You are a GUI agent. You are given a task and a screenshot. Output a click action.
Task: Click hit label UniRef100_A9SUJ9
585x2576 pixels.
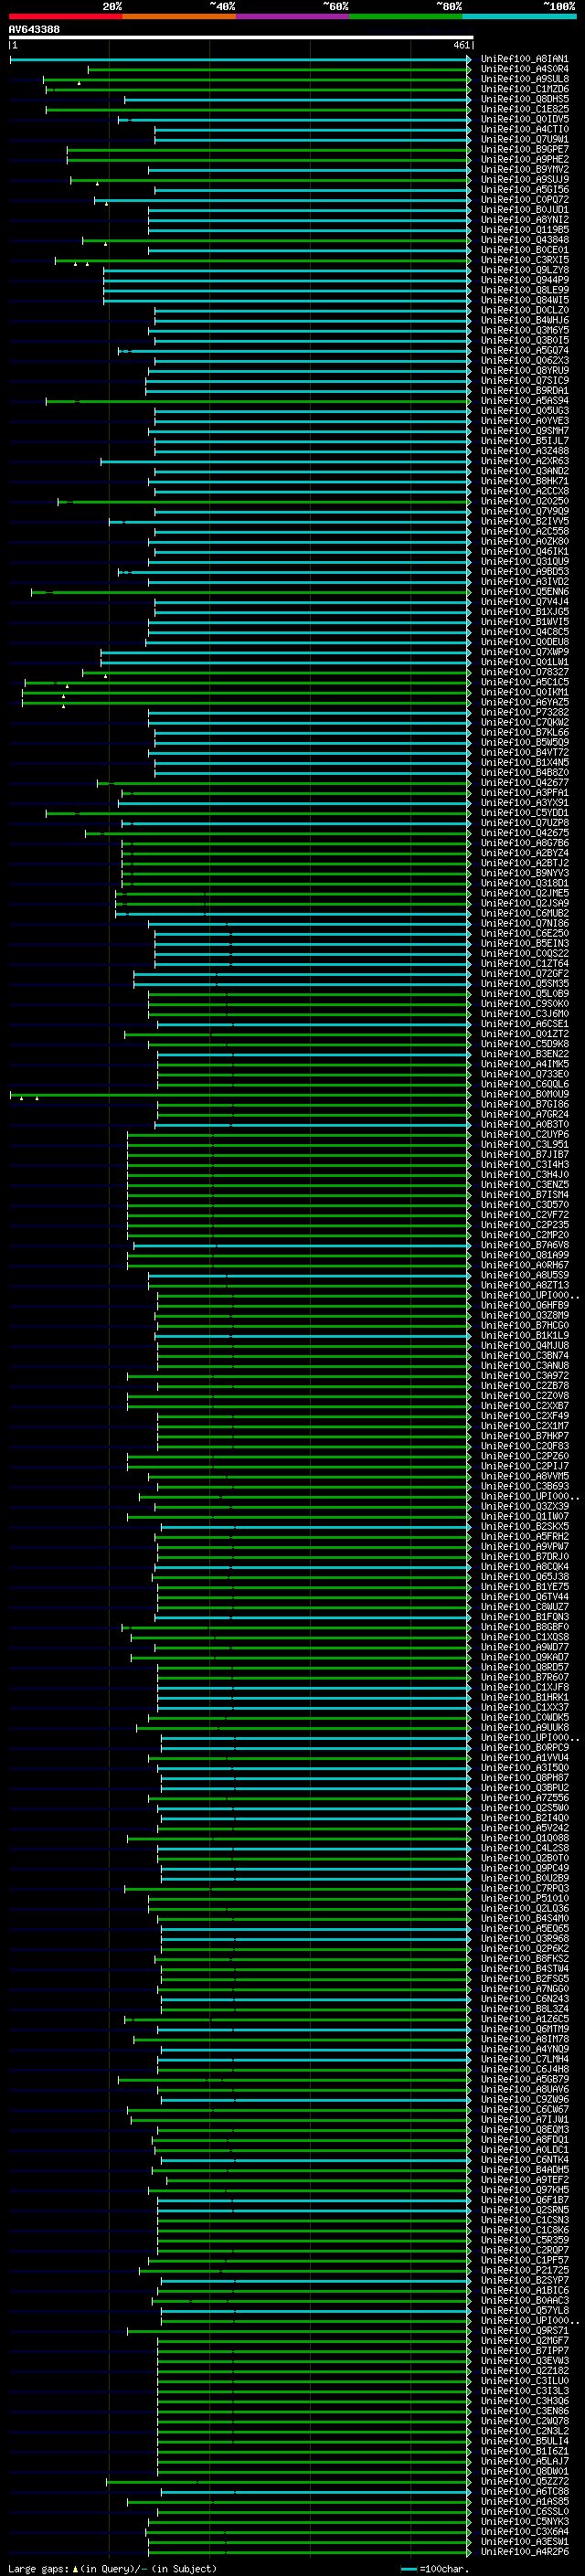coord(524,180)
